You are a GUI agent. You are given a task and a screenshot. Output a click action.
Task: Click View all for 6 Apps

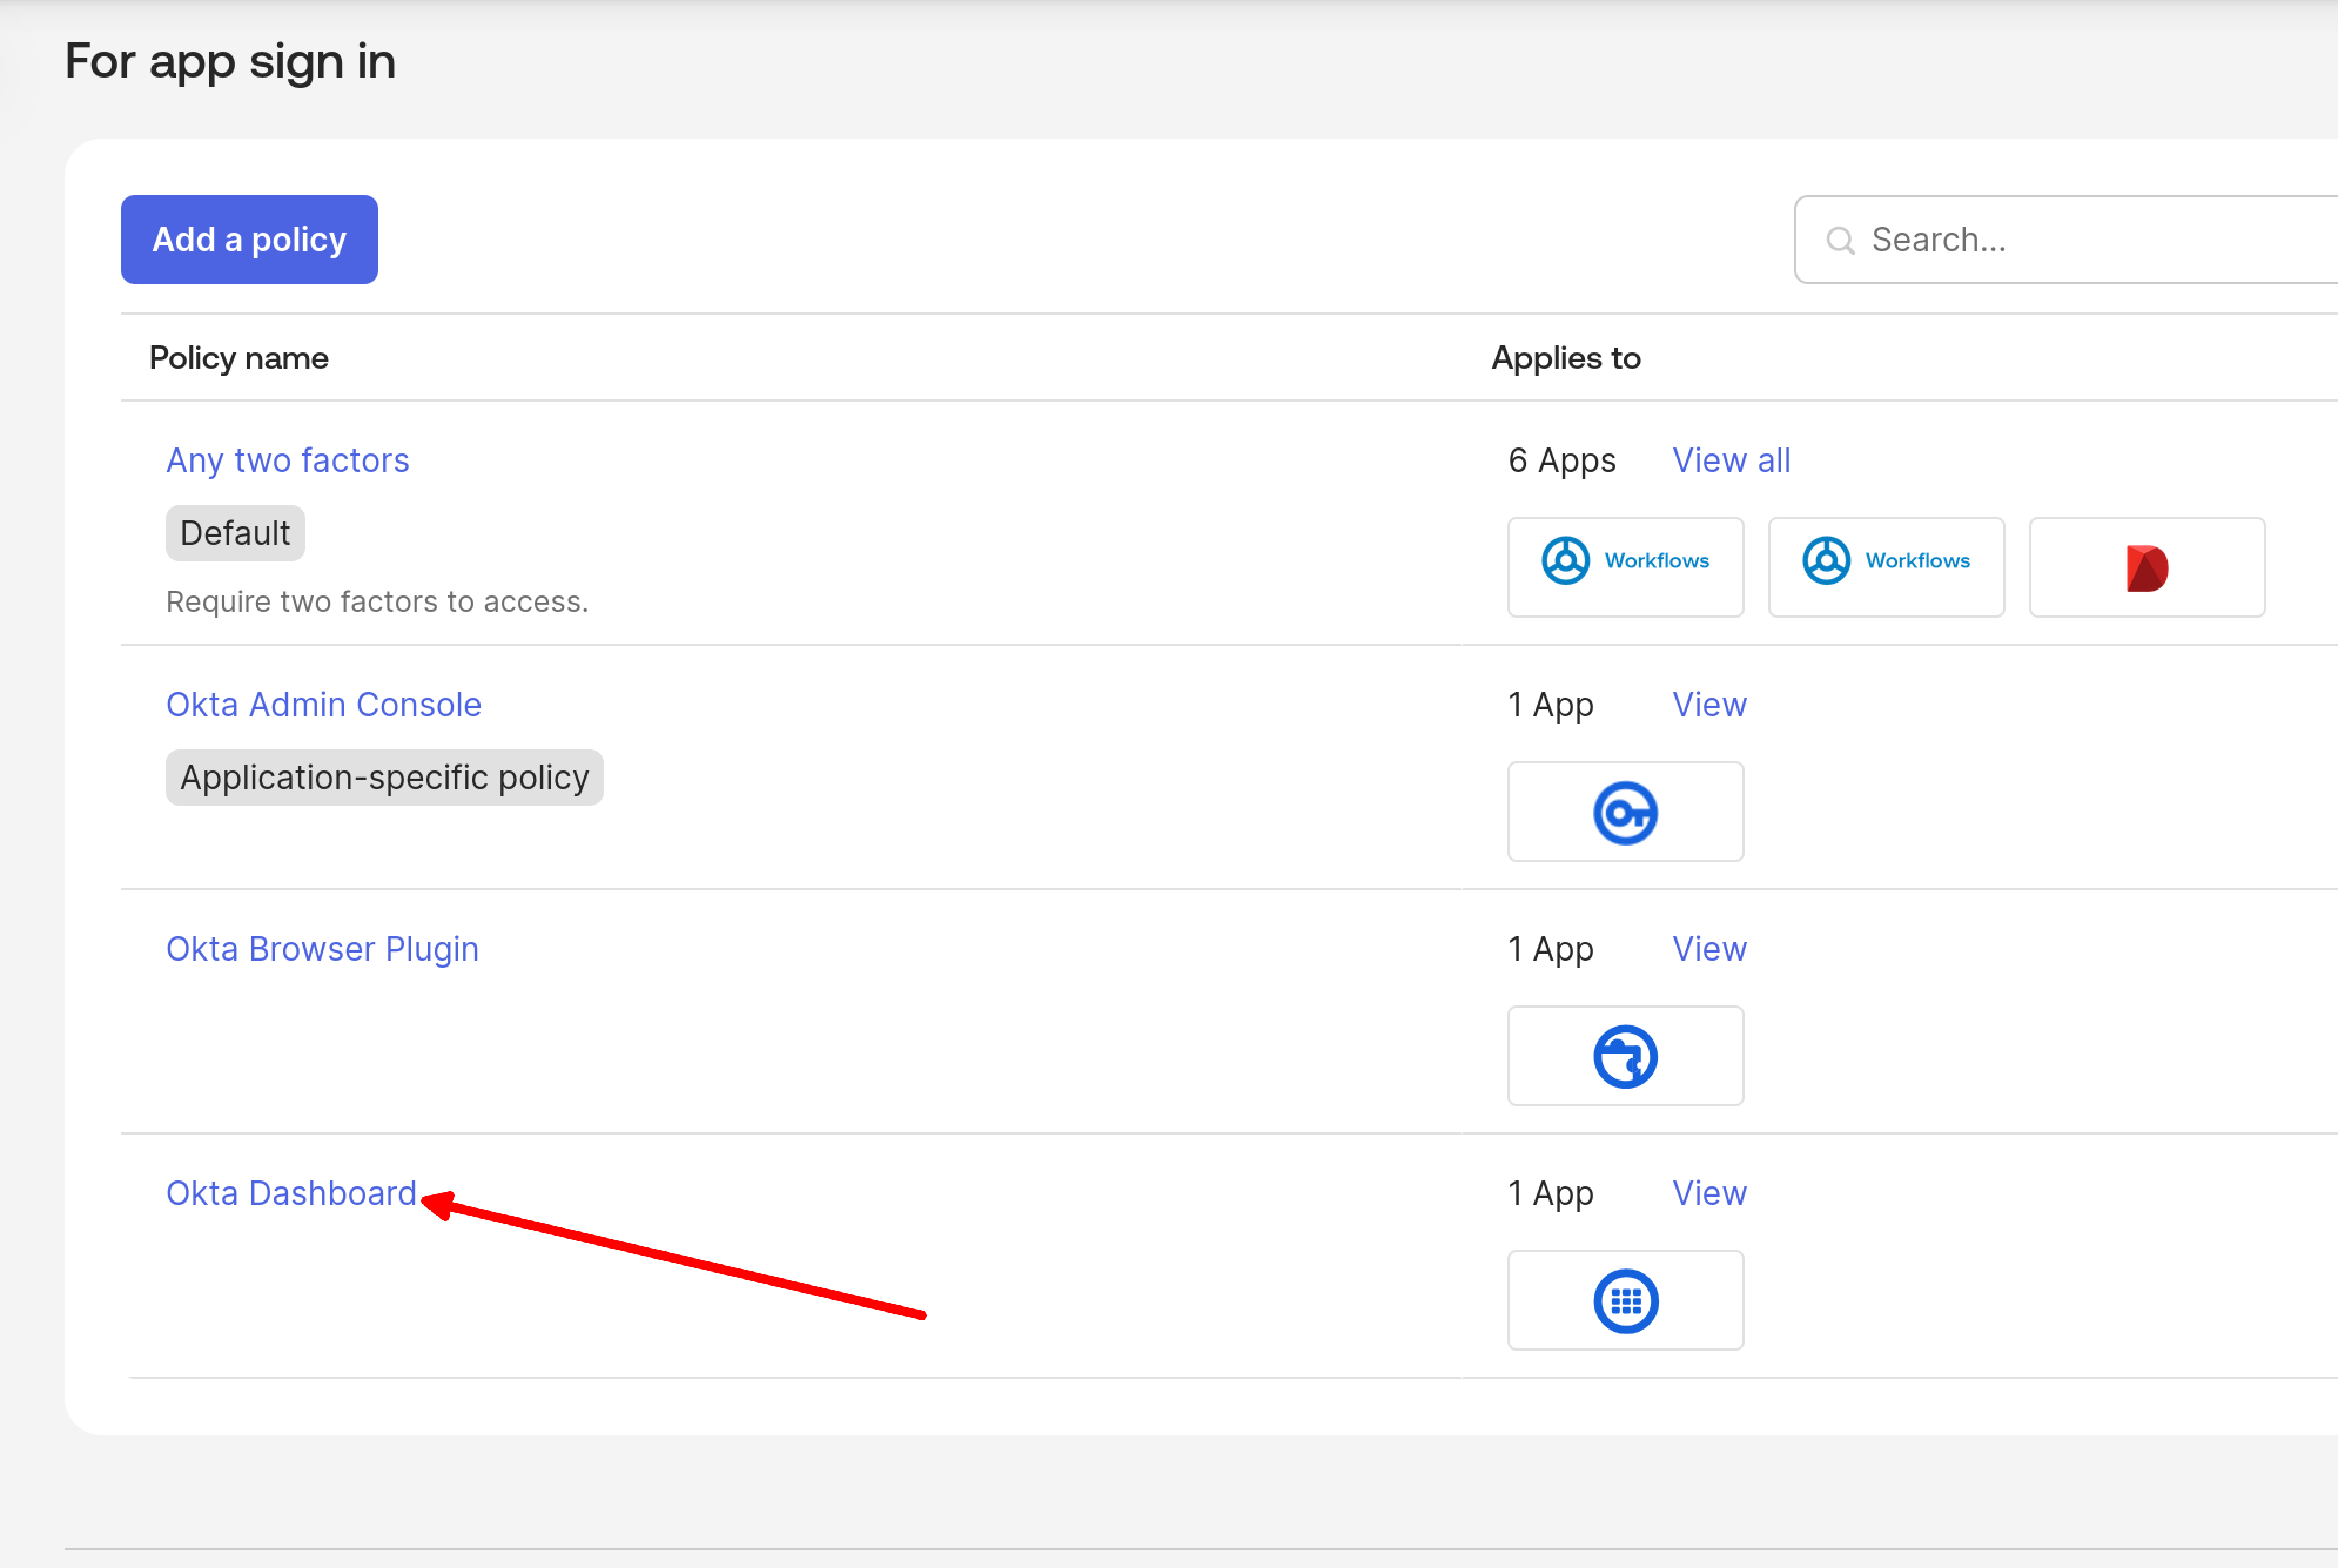[x=1731, y=460]
